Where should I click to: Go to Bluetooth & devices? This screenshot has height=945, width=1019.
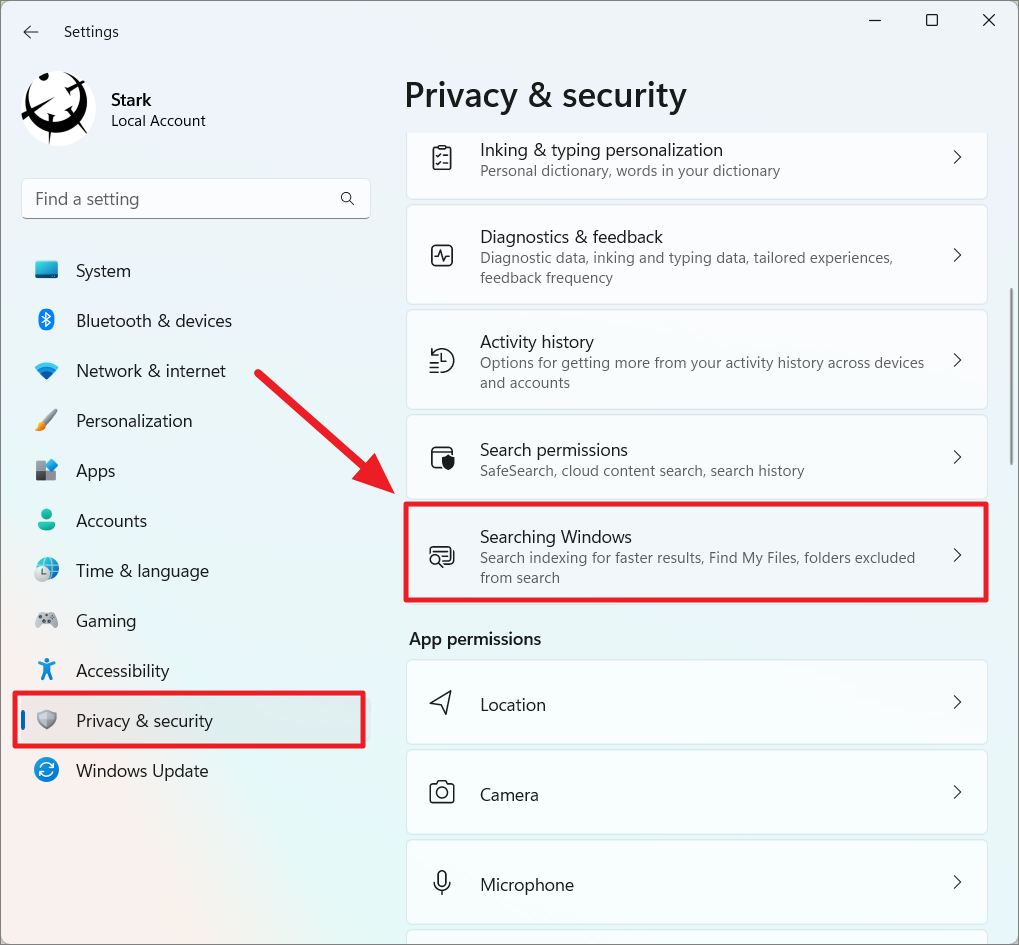(x=154, y=321)
